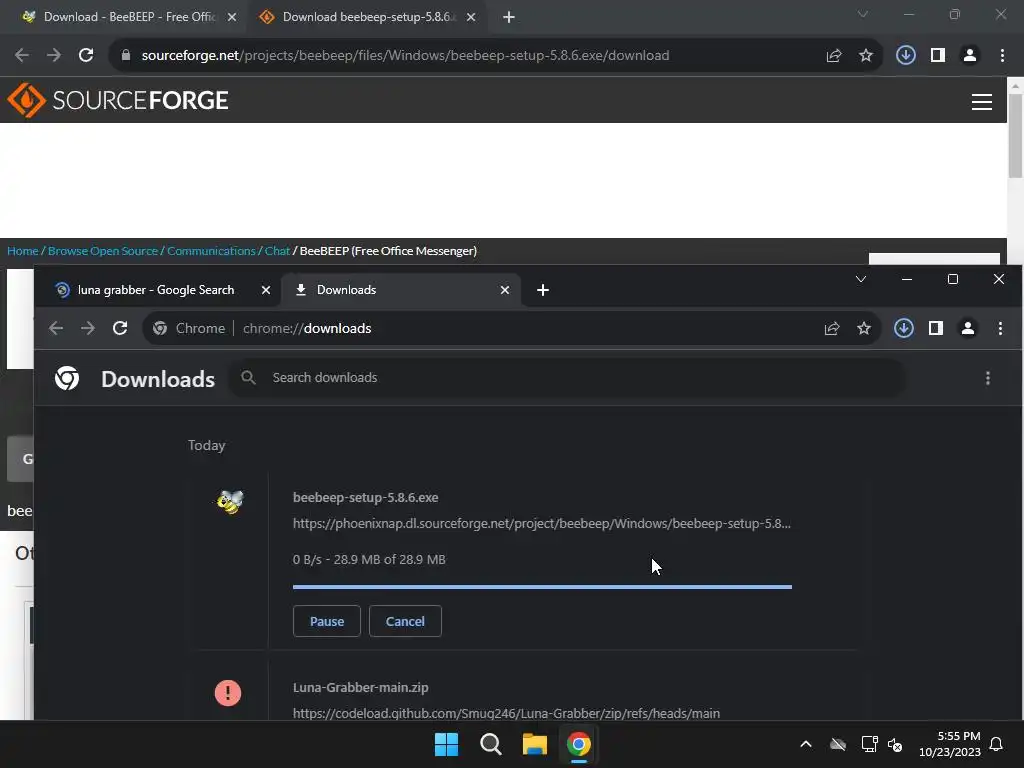Click the search magnifier in the Search downloads box
This screenshot has height=768, width=1024.
coord(248,377)
